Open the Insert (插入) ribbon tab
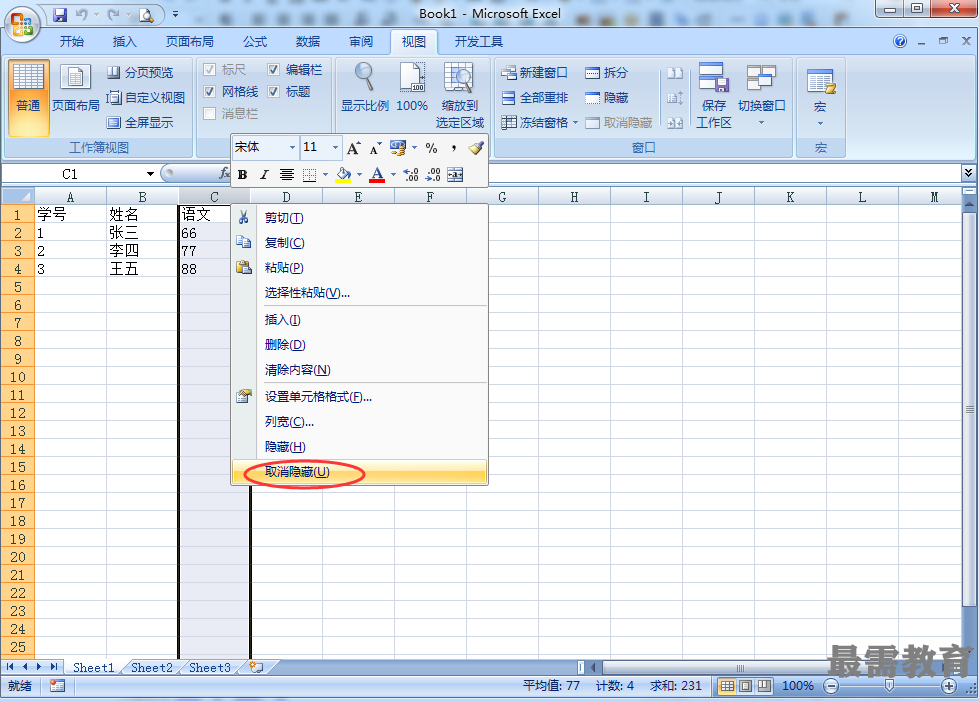This screenshot has width=979, height=701. (124, 42)
